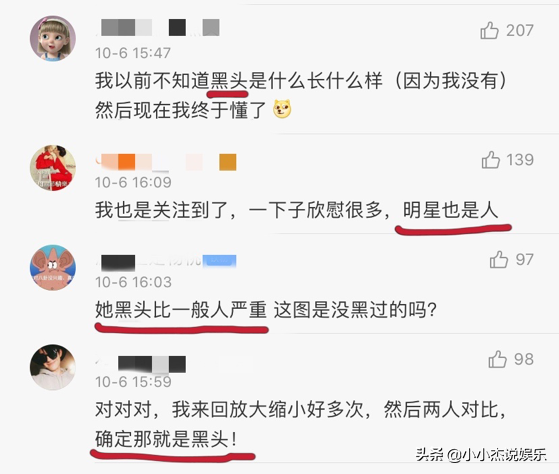Click the 头条 @小小杰说娱乐 watermark
The image size is (559, 474).
coord(481,455)
